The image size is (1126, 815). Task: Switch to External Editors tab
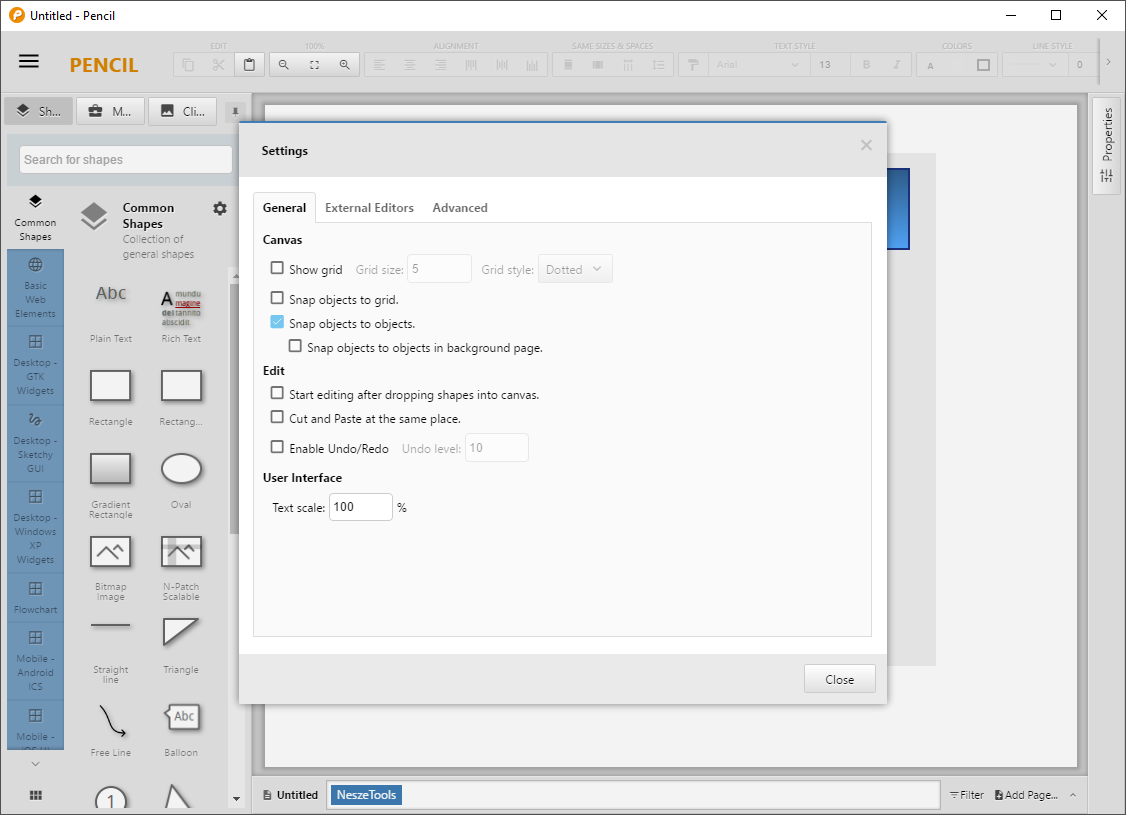[x=369, y=208]
